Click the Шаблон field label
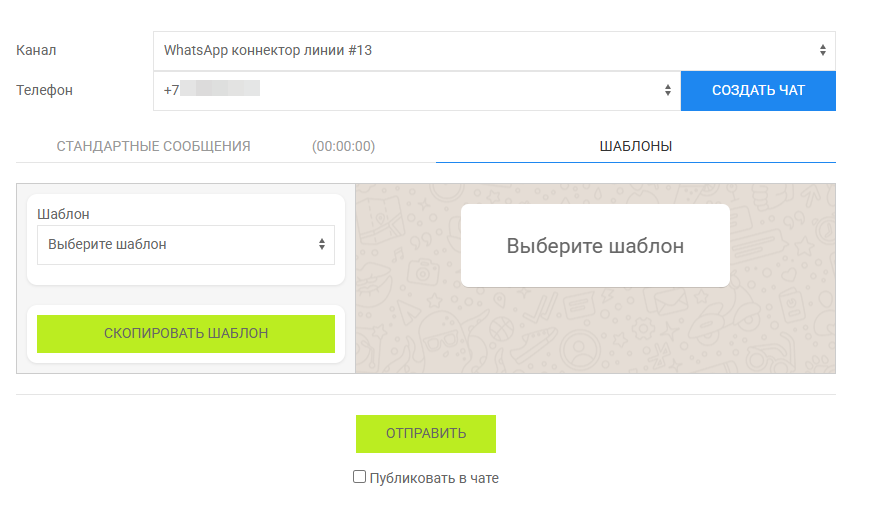 point(63,214)
